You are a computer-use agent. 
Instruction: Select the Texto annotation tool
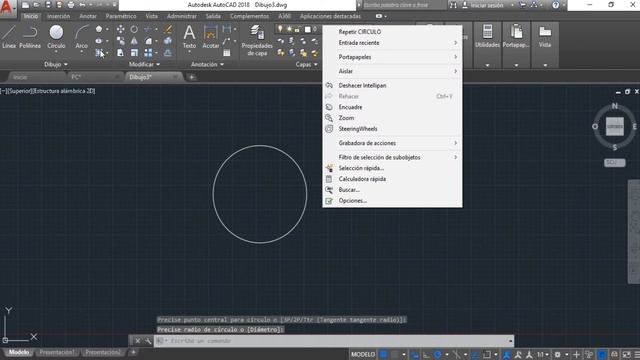[189, 37]
